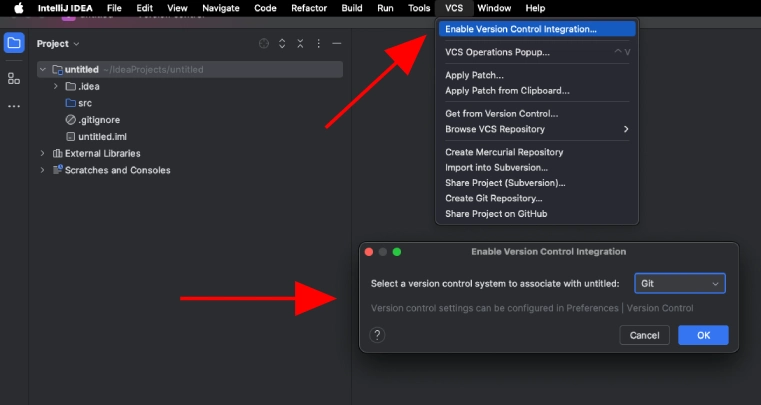761x405 pixels.
Task: Expand Scratches and Consoles node
Action: click(x=43, y=170)
